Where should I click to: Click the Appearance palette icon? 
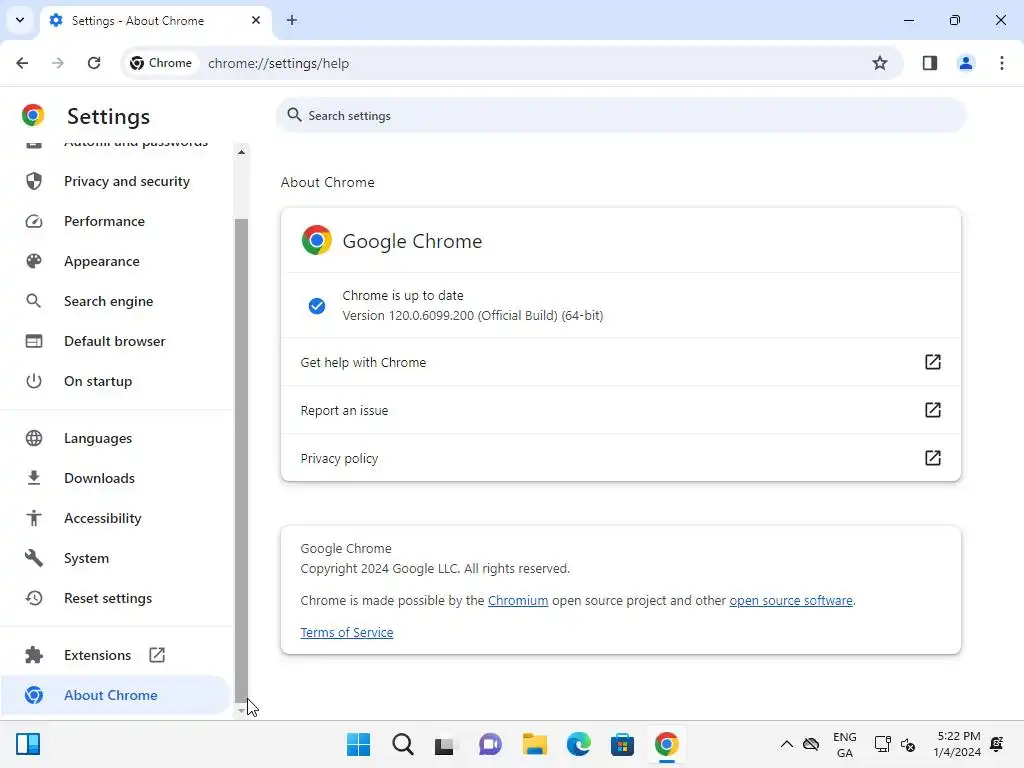pos(34,261)
